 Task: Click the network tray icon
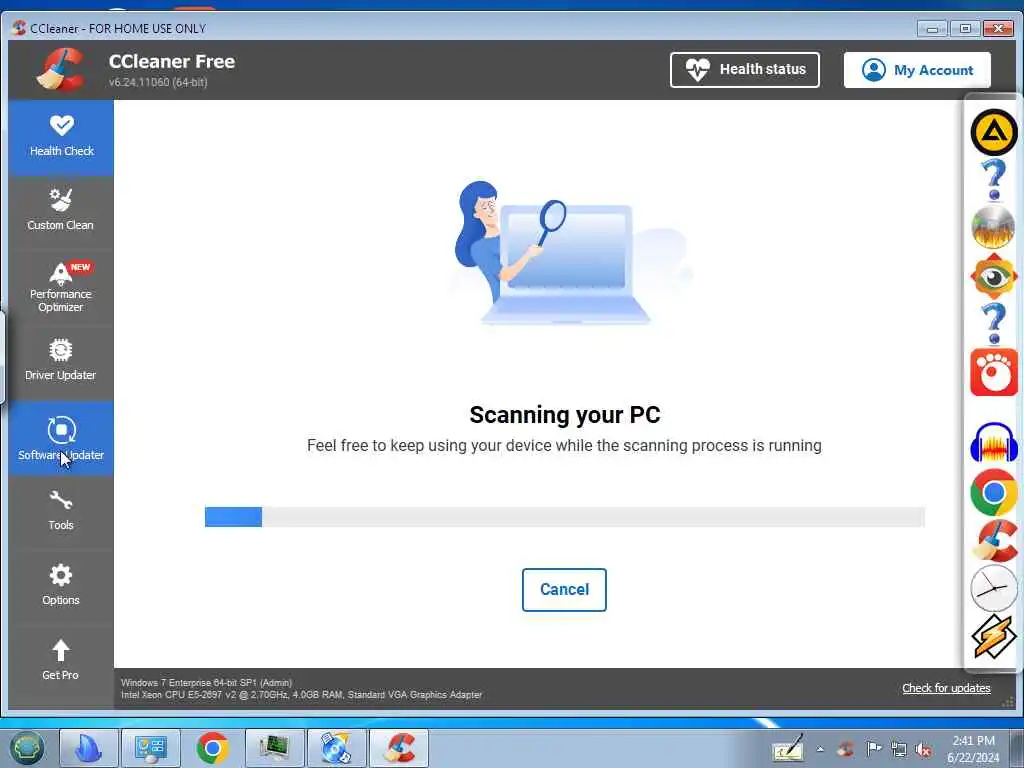pyautogui.click(x=899, y=749)
